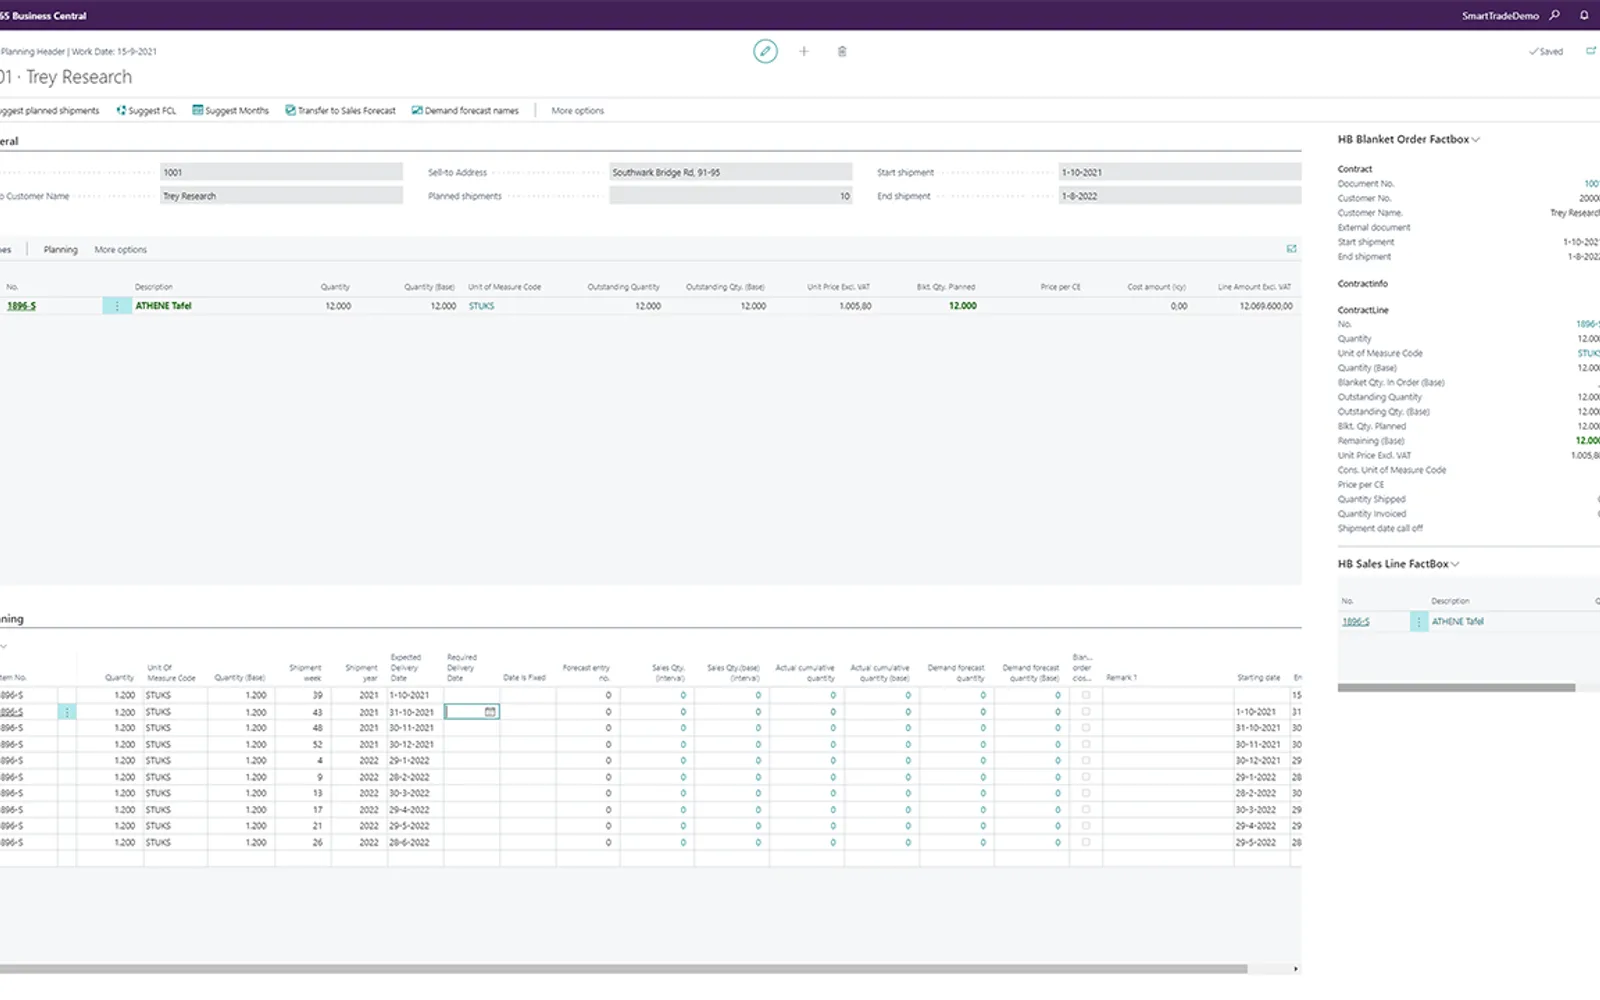
Task: Click the pencil edit icon
Action: click(765, 51)
